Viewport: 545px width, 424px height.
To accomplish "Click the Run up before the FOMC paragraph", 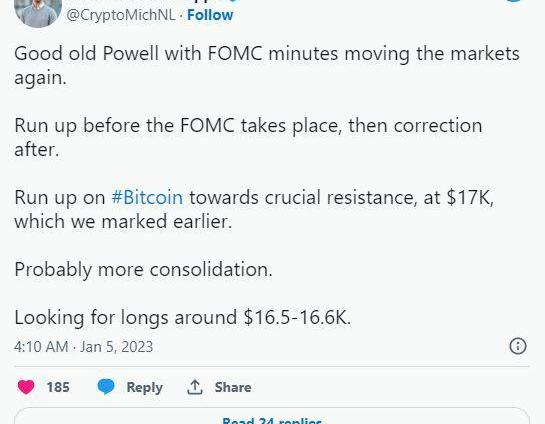I will click(x=248, y=137).
